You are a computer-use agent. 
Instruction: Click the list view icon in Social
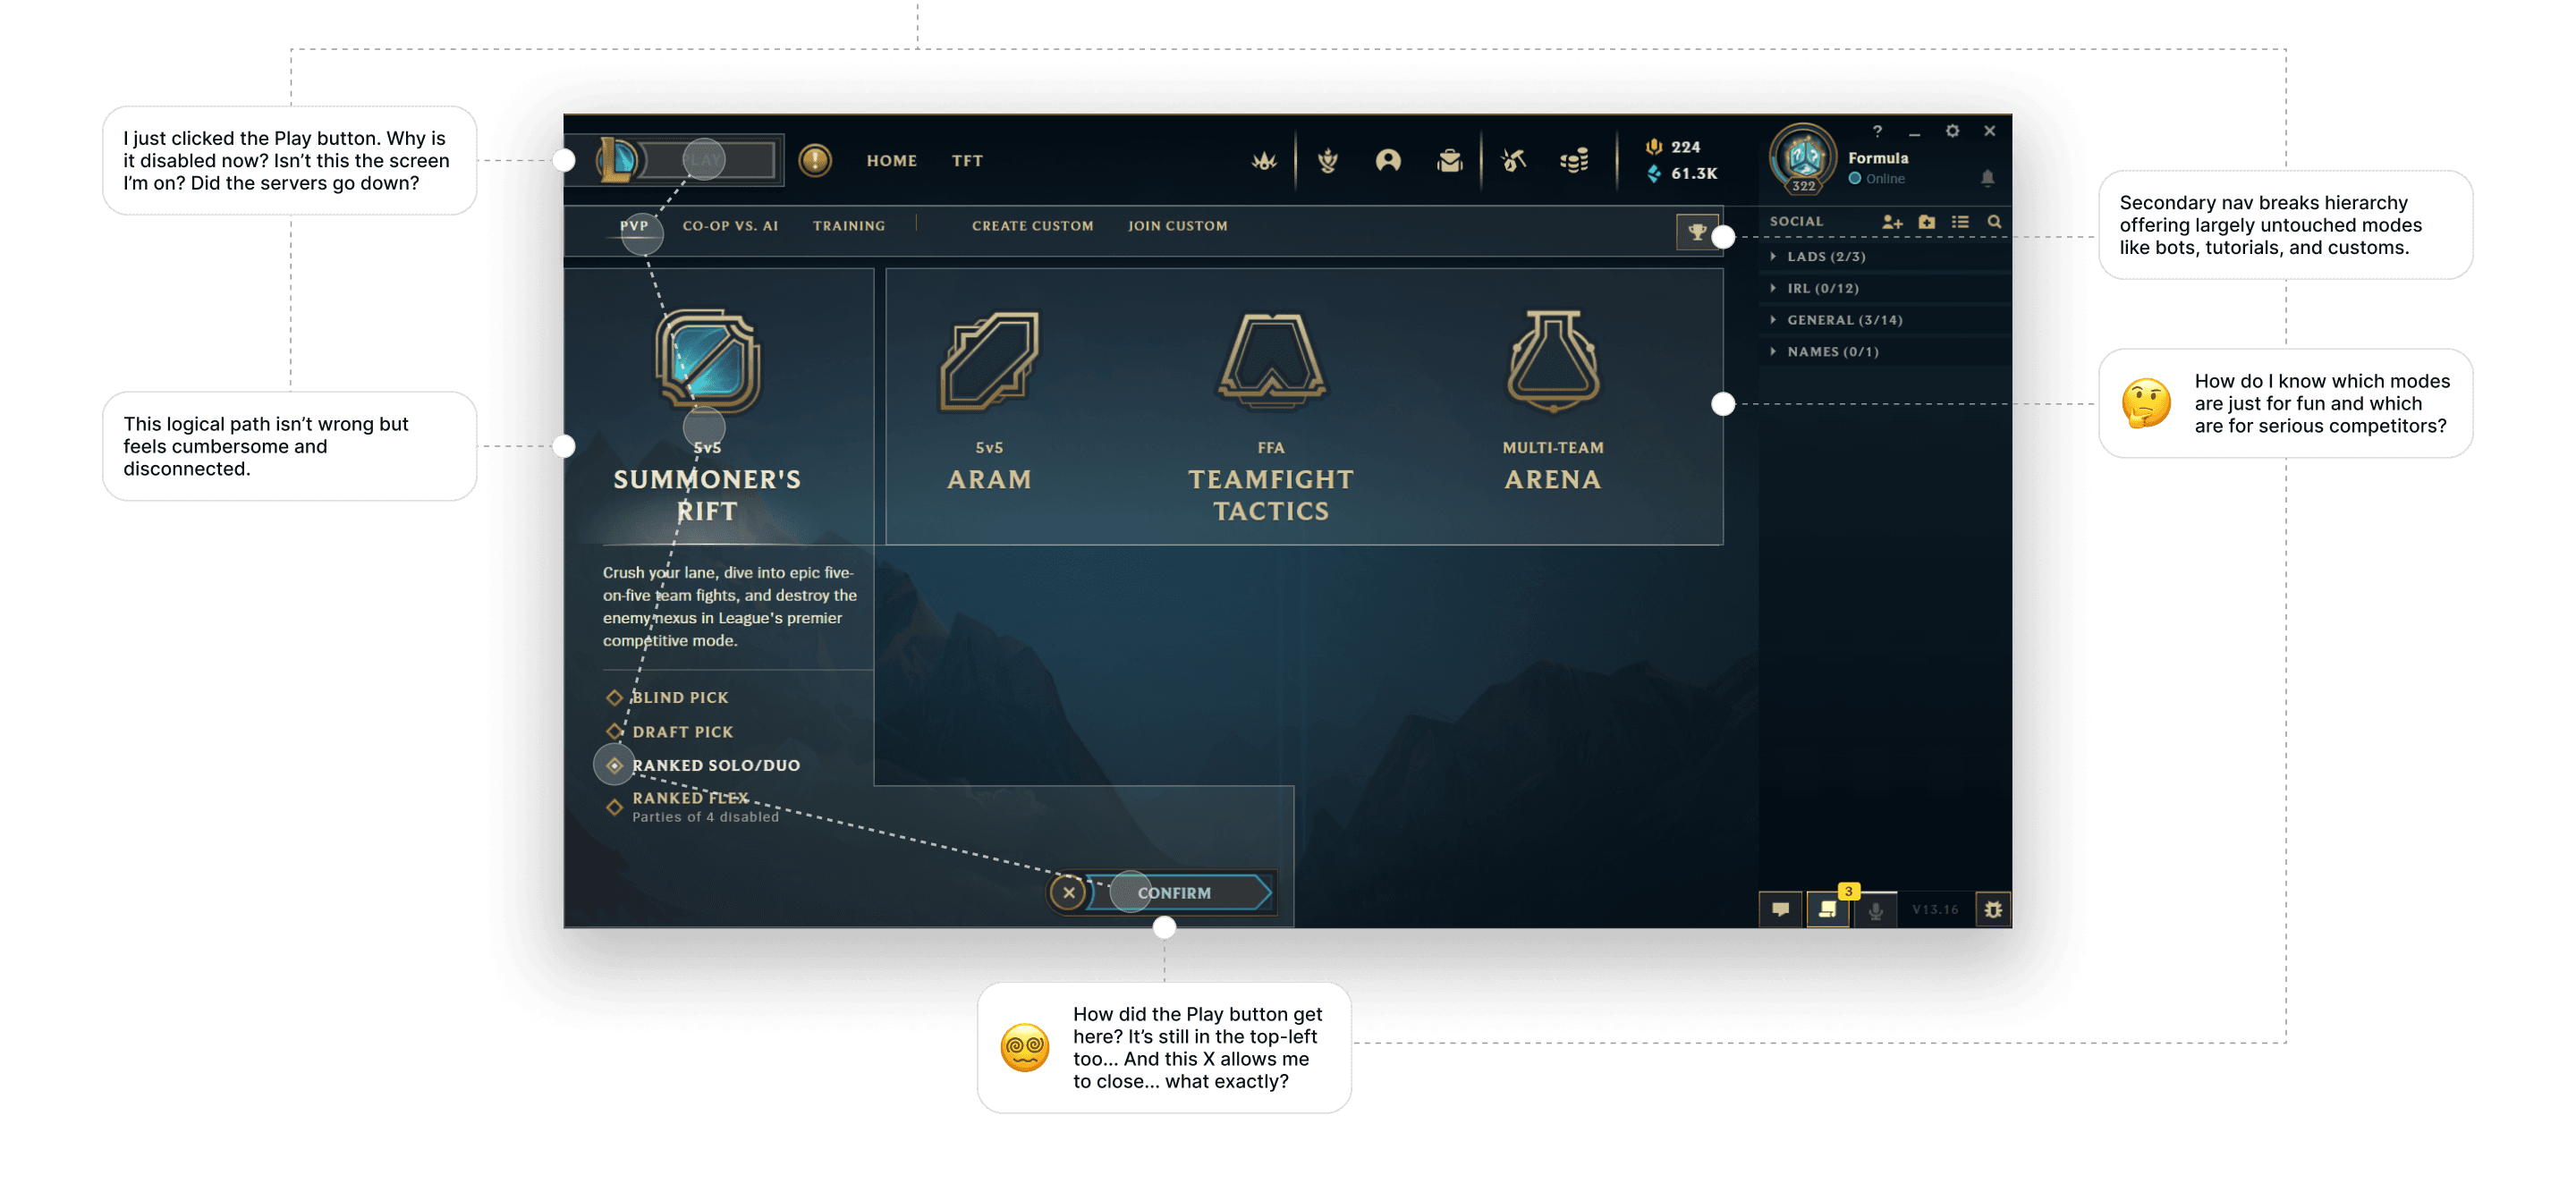1960,222
